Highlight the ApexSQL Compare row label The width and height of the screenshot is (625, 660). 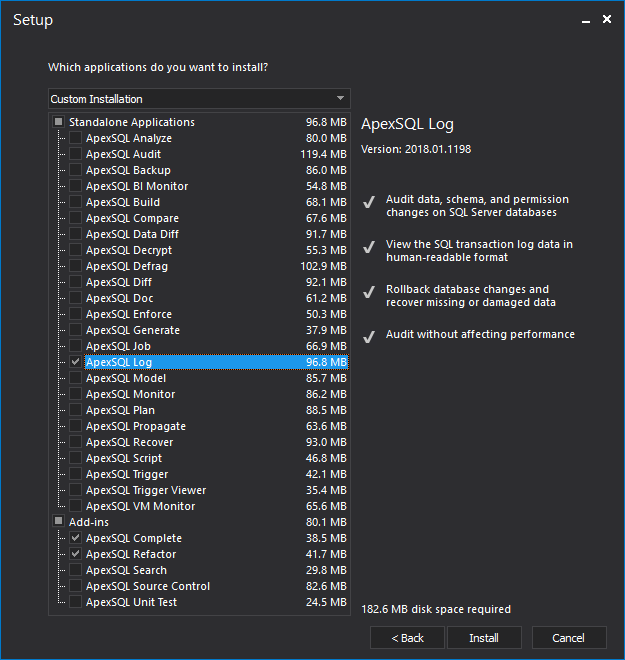(133, 218)
